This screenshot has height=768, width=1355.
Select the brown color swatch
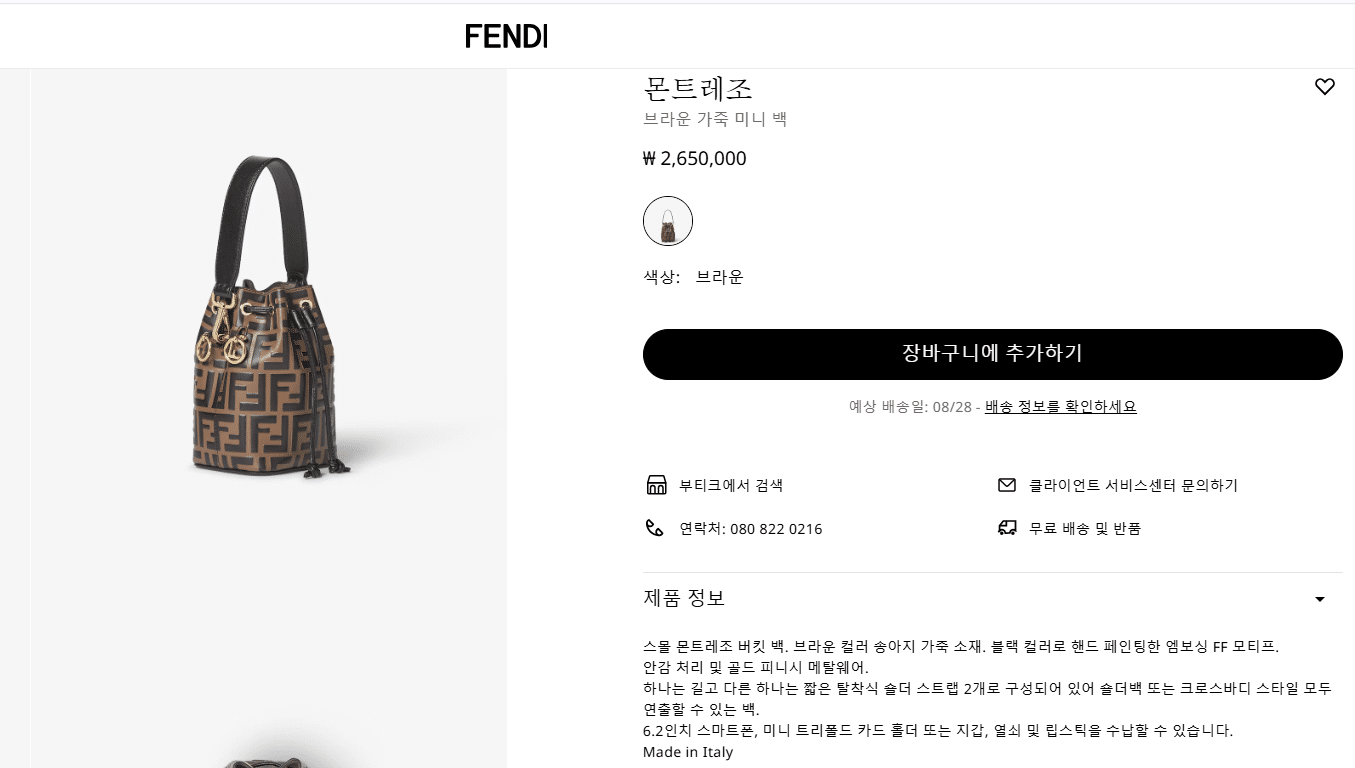click(x=668, y=221)
